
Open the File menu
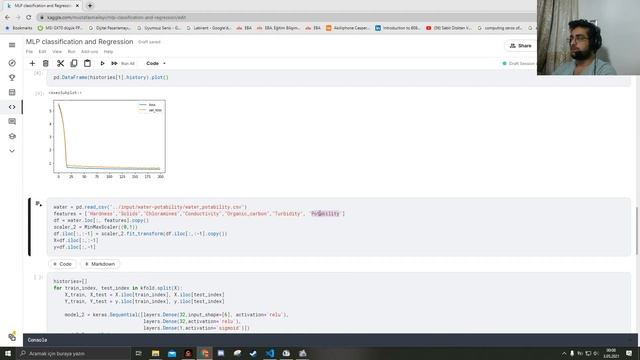(29, 52)
